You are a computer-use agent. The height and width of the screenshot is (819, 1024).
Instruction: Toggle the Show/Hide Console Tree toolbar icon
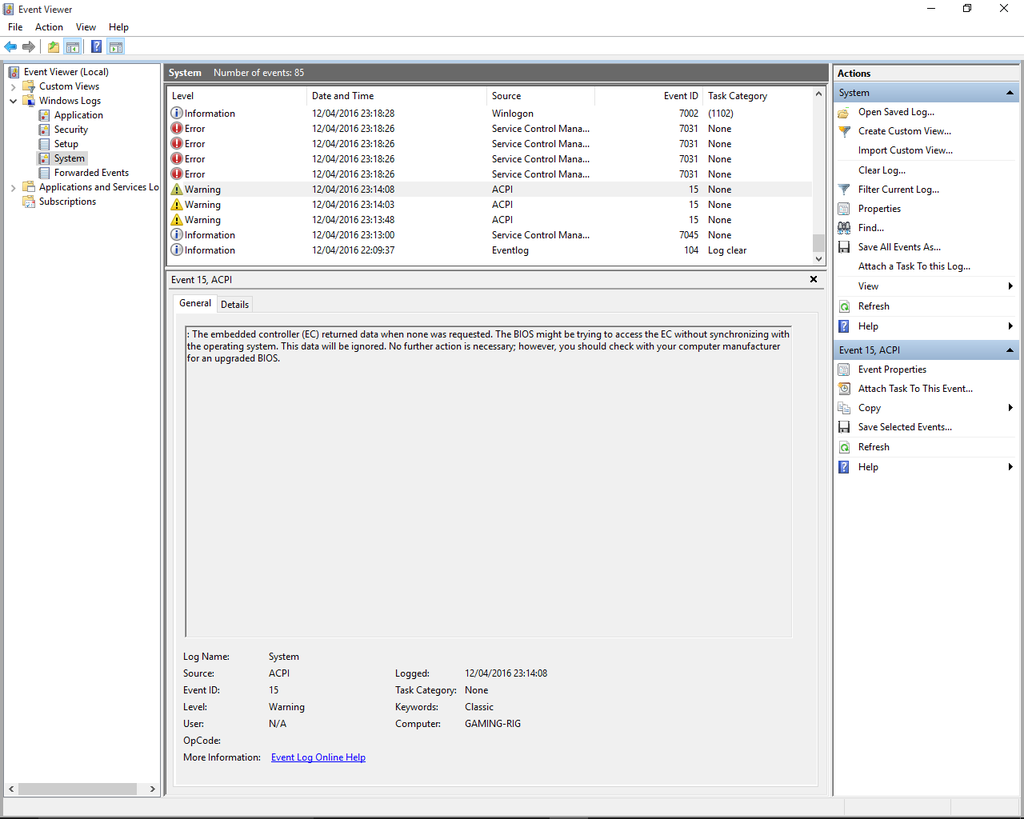tap(72, 47)
